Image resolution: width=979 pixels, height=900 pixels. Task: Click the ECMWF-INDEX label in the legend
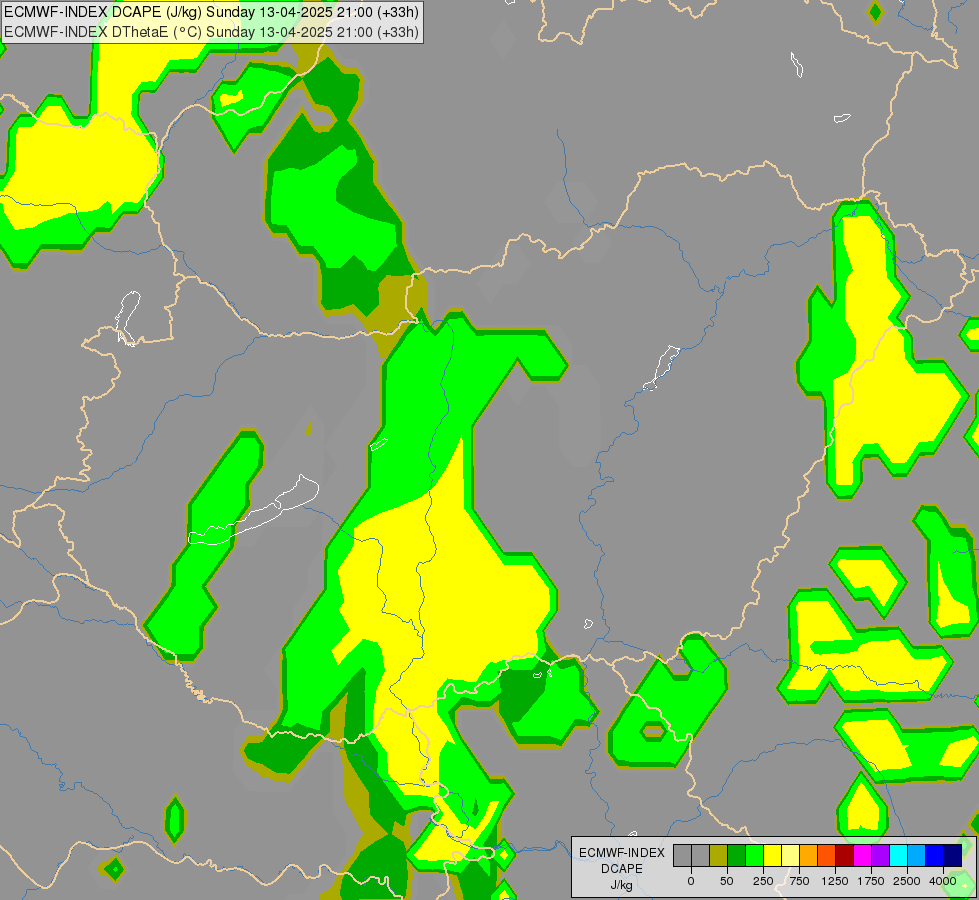(x=622, y=853)
